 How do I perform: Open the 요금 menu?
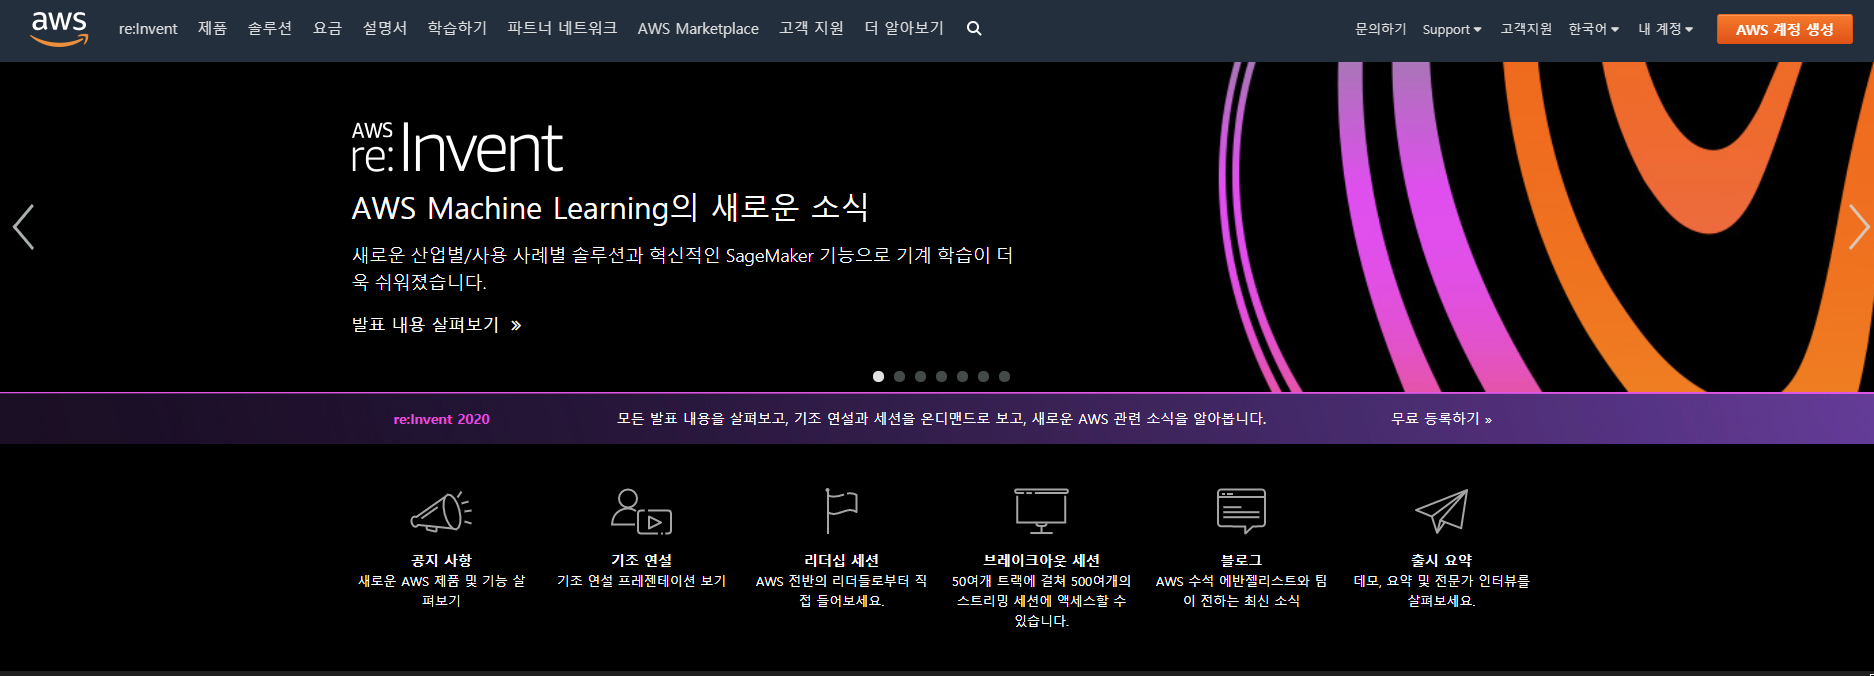coord(327,29)
